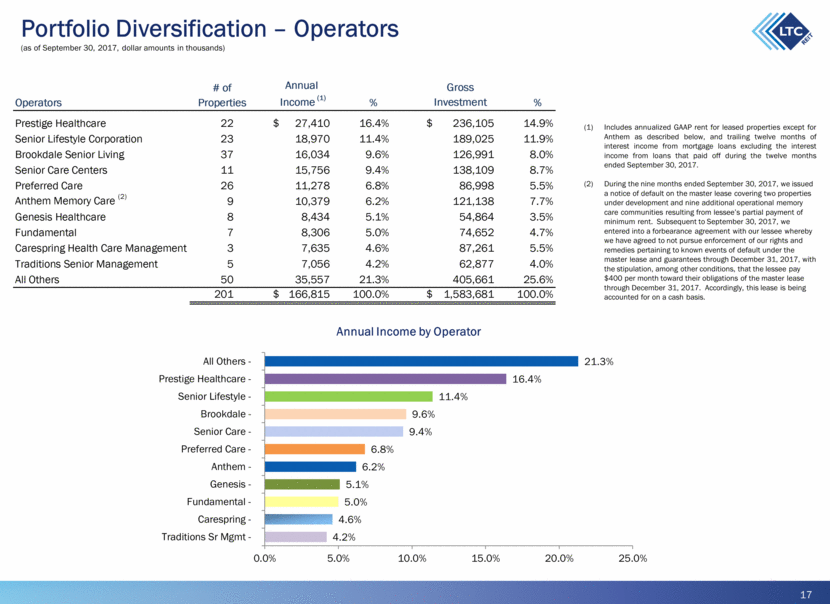Select the gross investment value "189,025"
Image resolution: width=830 pixels, height=604 pixels.
click(x=473, y=139)
